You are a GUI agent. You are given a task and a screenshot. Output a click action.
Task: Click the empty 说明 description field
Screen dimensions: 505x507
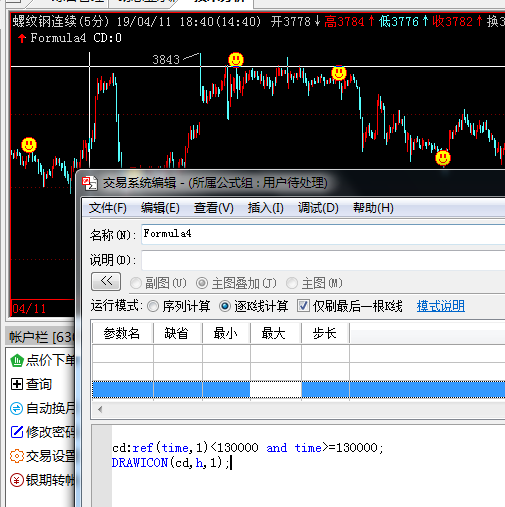pyautogui.click(x=323, y=260)
